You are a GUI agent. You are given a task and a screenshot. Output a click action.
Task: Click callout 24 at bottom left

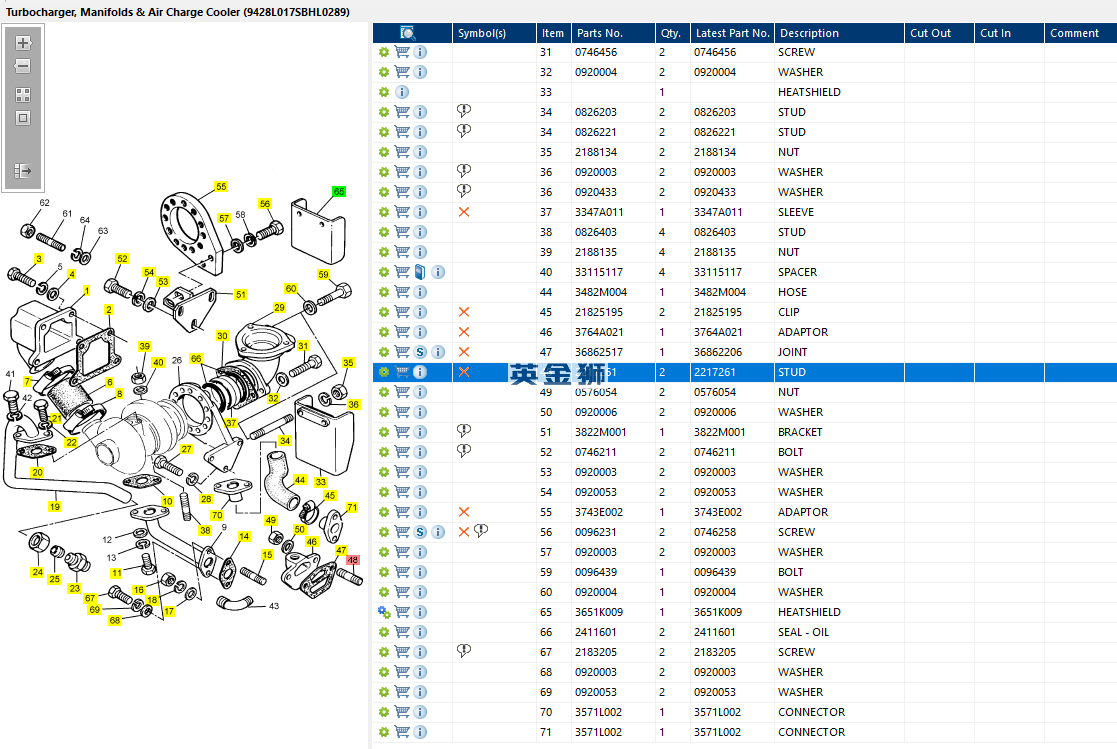[x=38, y=572]
